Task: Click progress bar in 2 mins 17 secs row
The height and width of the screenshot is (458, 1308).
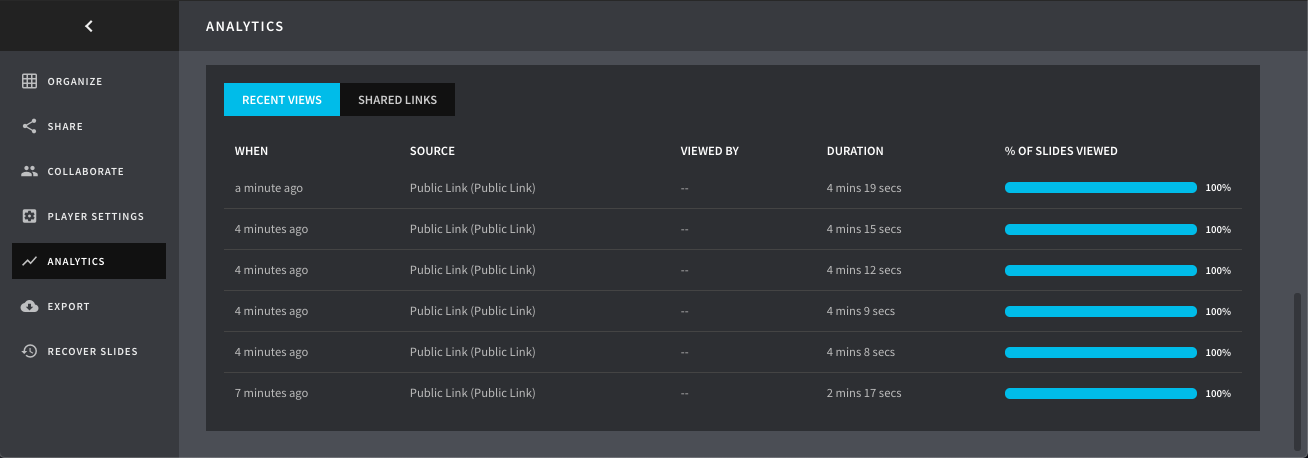Action: tap(1101, 393)
